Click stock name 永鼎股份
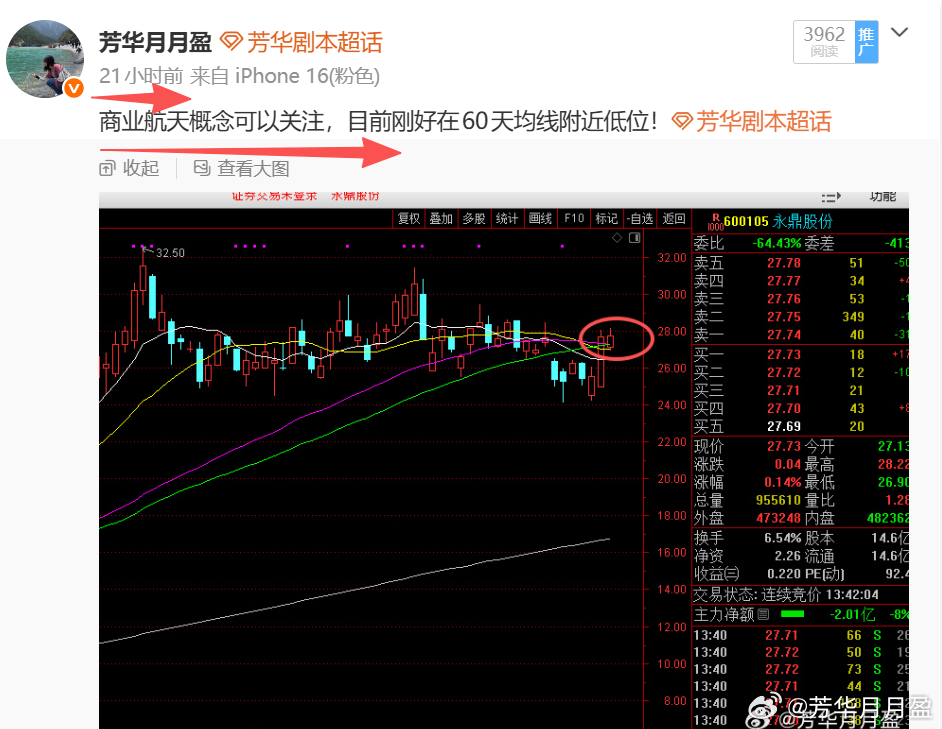Image resolution: width=942 pixels, height=729 pixels. 802,221
